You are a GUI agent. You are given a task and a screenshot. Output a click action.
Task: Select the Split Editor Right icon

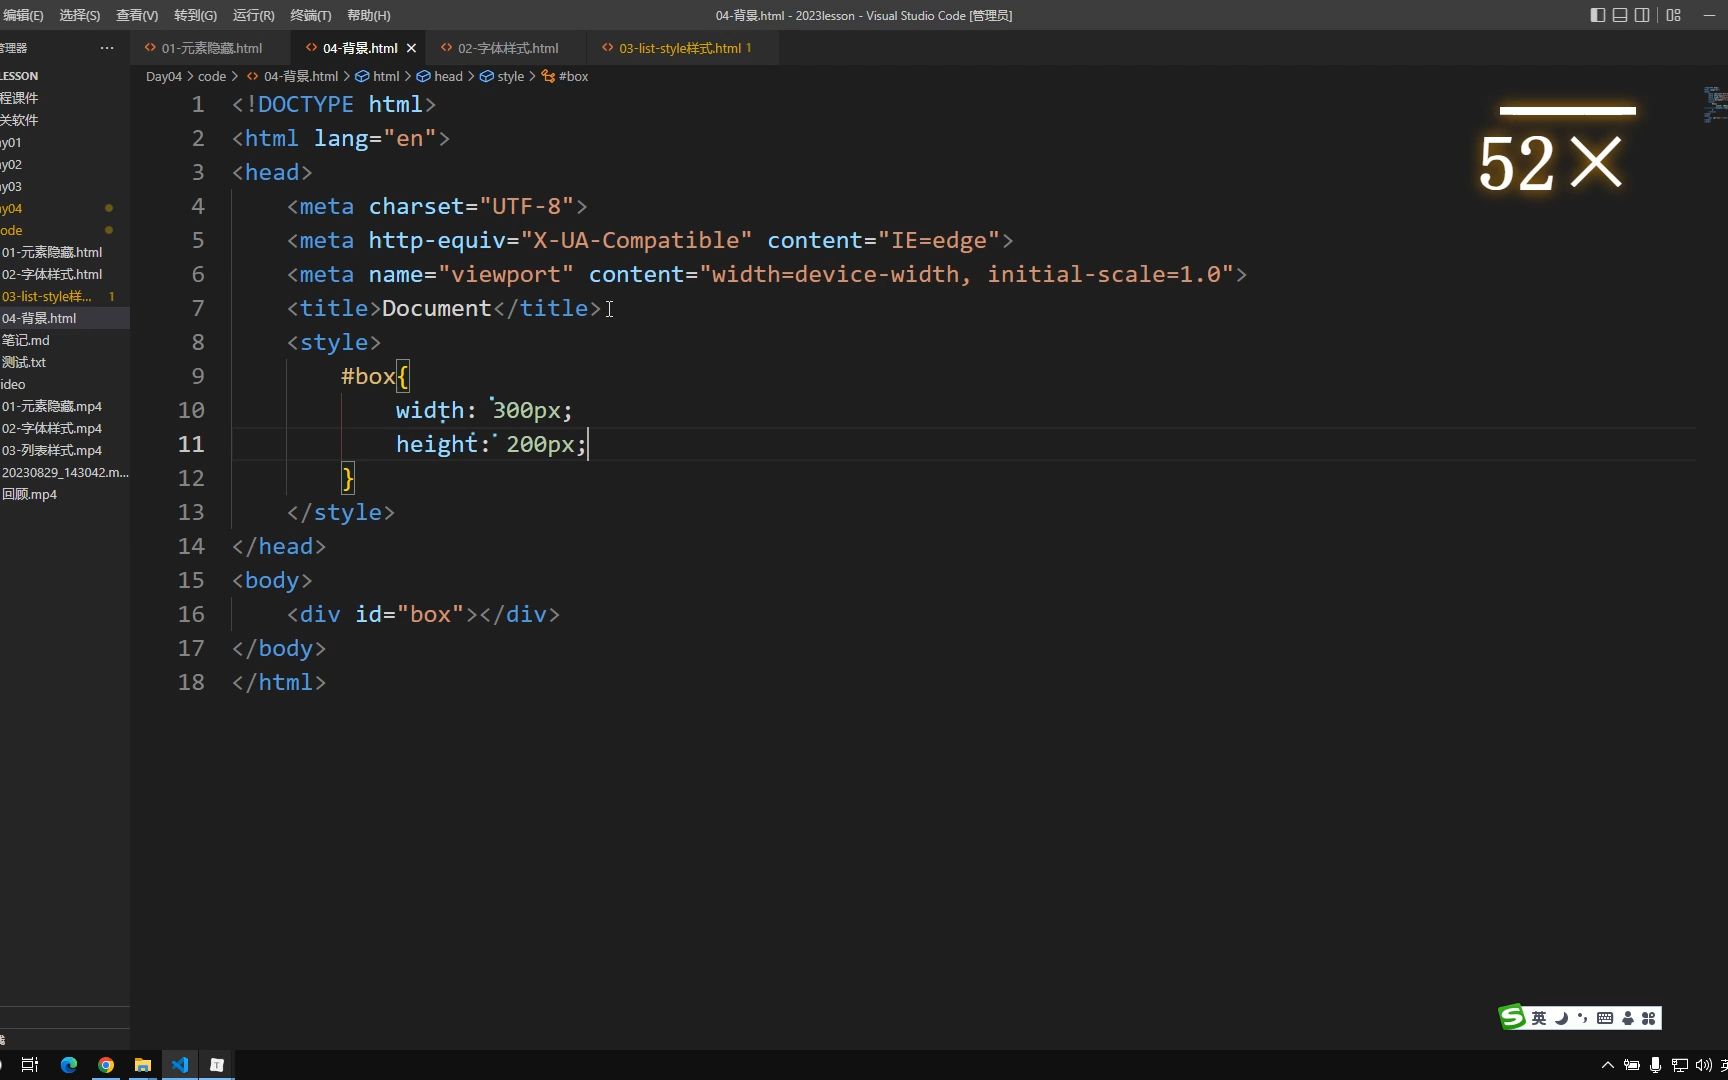click(1642, 15)
